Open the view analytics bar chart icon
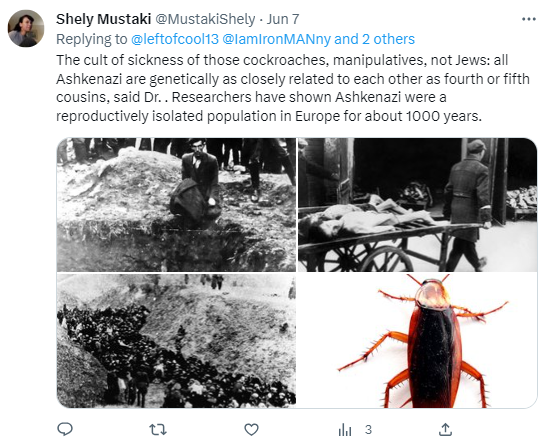This screenshot has height=441, width=542. tap(345, 430)
